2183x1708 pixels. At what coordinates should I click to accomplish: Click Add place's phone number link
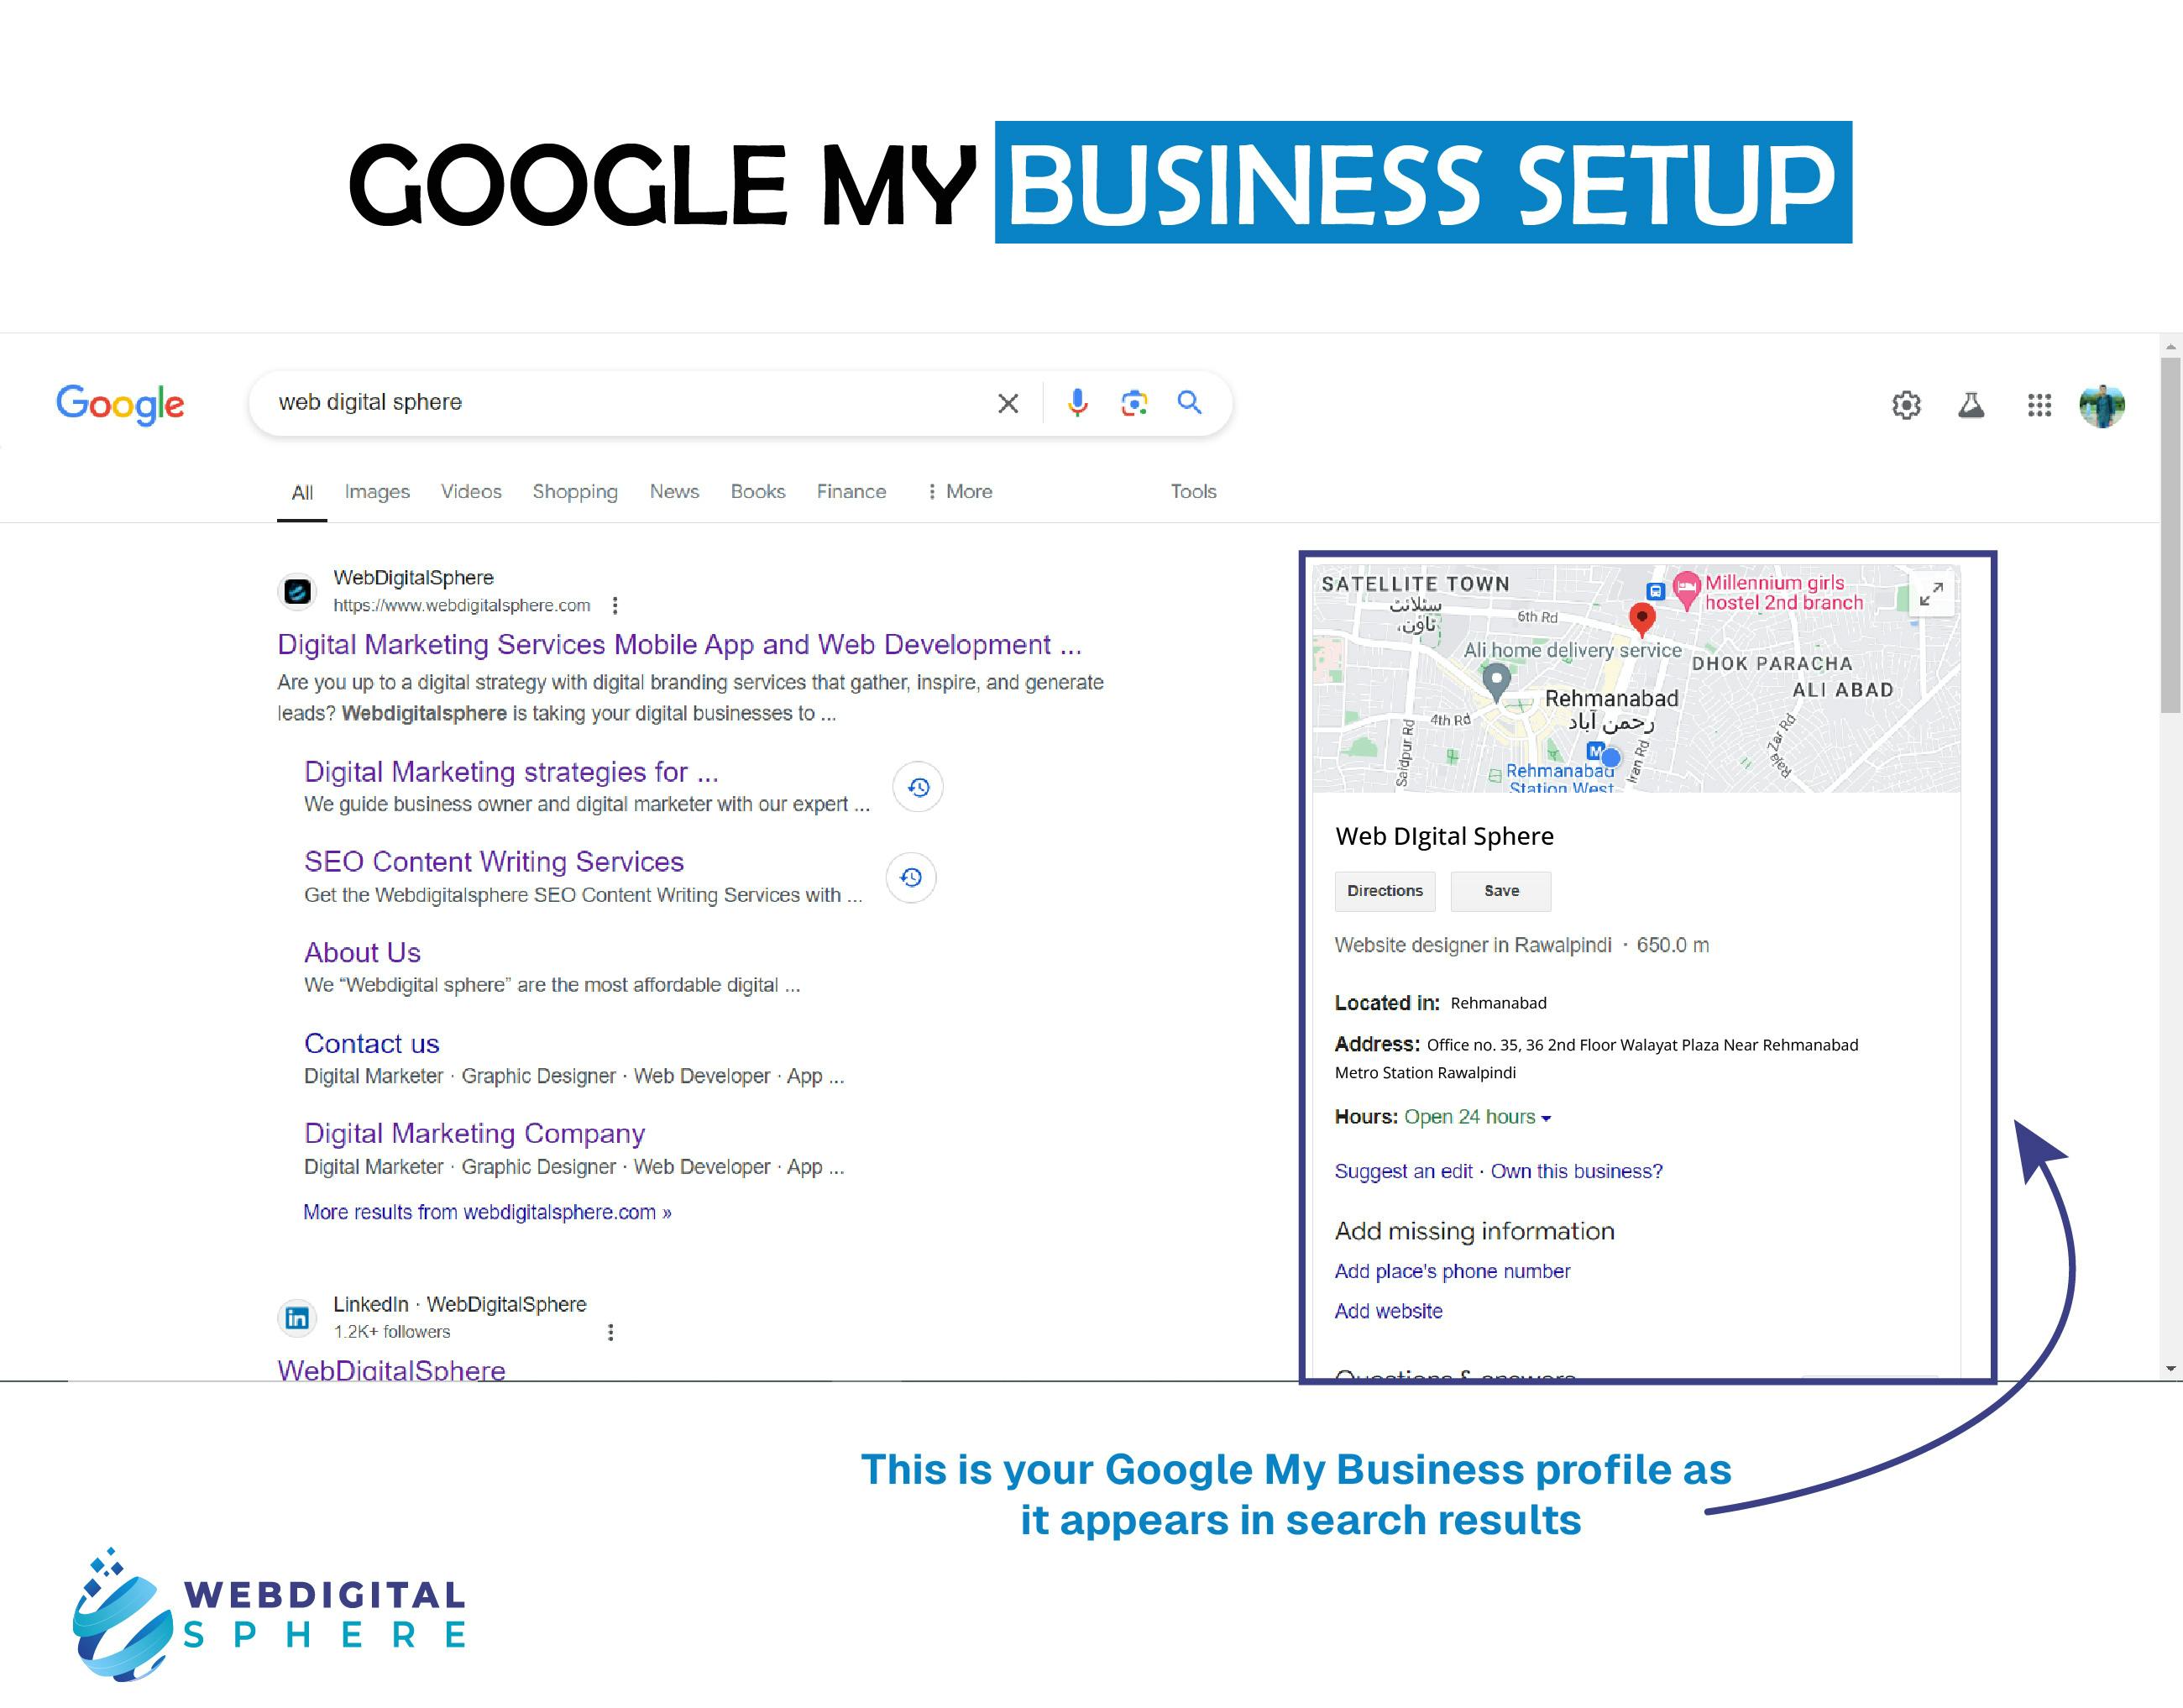(x=1452, y=1271)
